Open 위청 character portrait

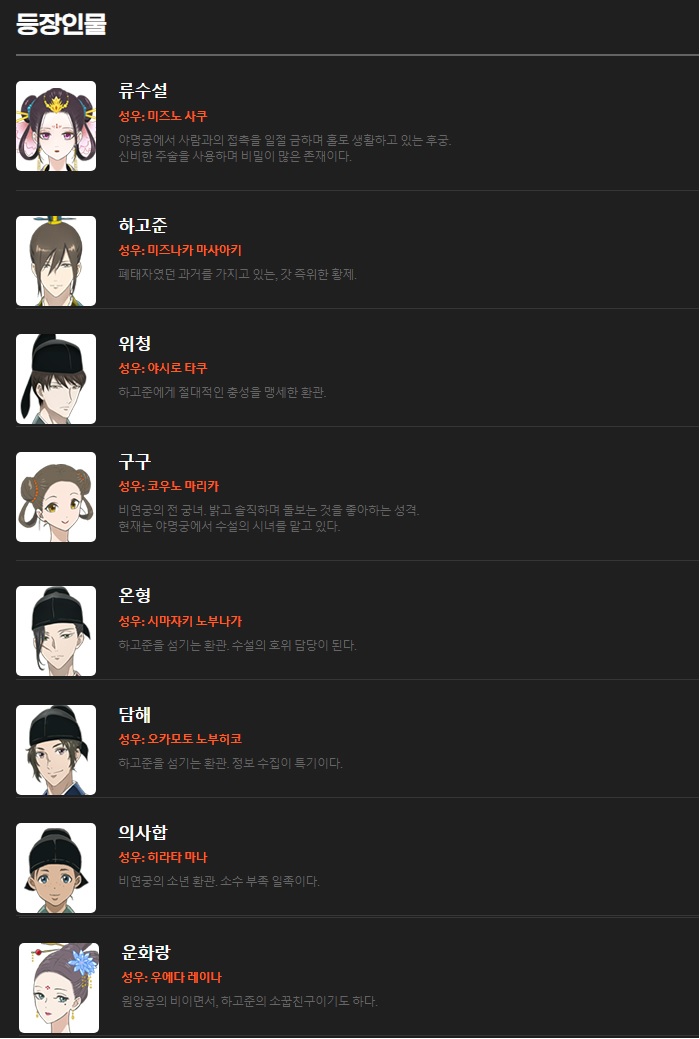coord(56,378)
